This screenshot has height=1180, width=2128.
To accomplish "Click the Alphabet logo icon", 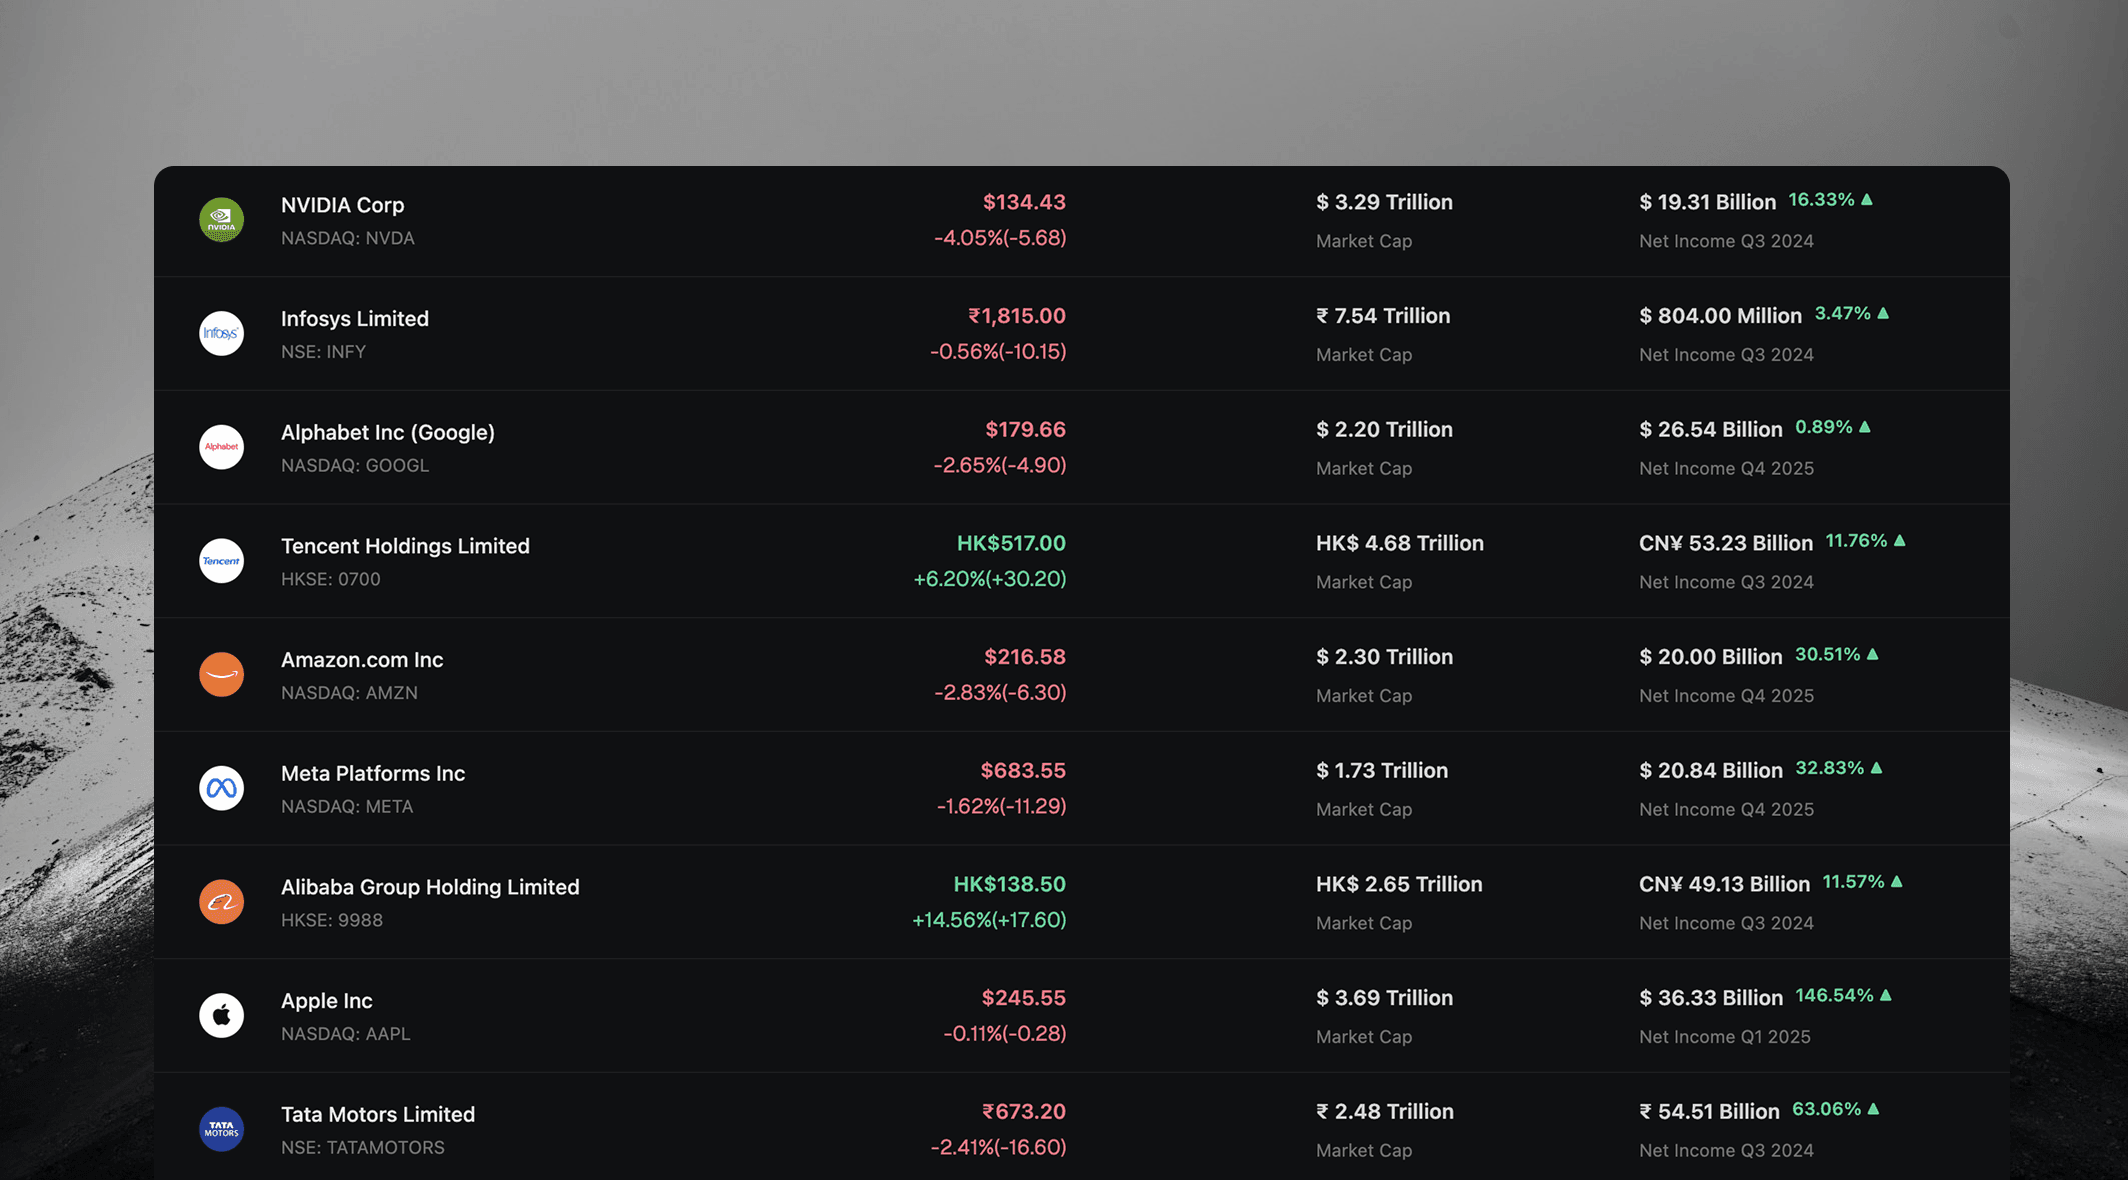I will [x=221, y=447].
